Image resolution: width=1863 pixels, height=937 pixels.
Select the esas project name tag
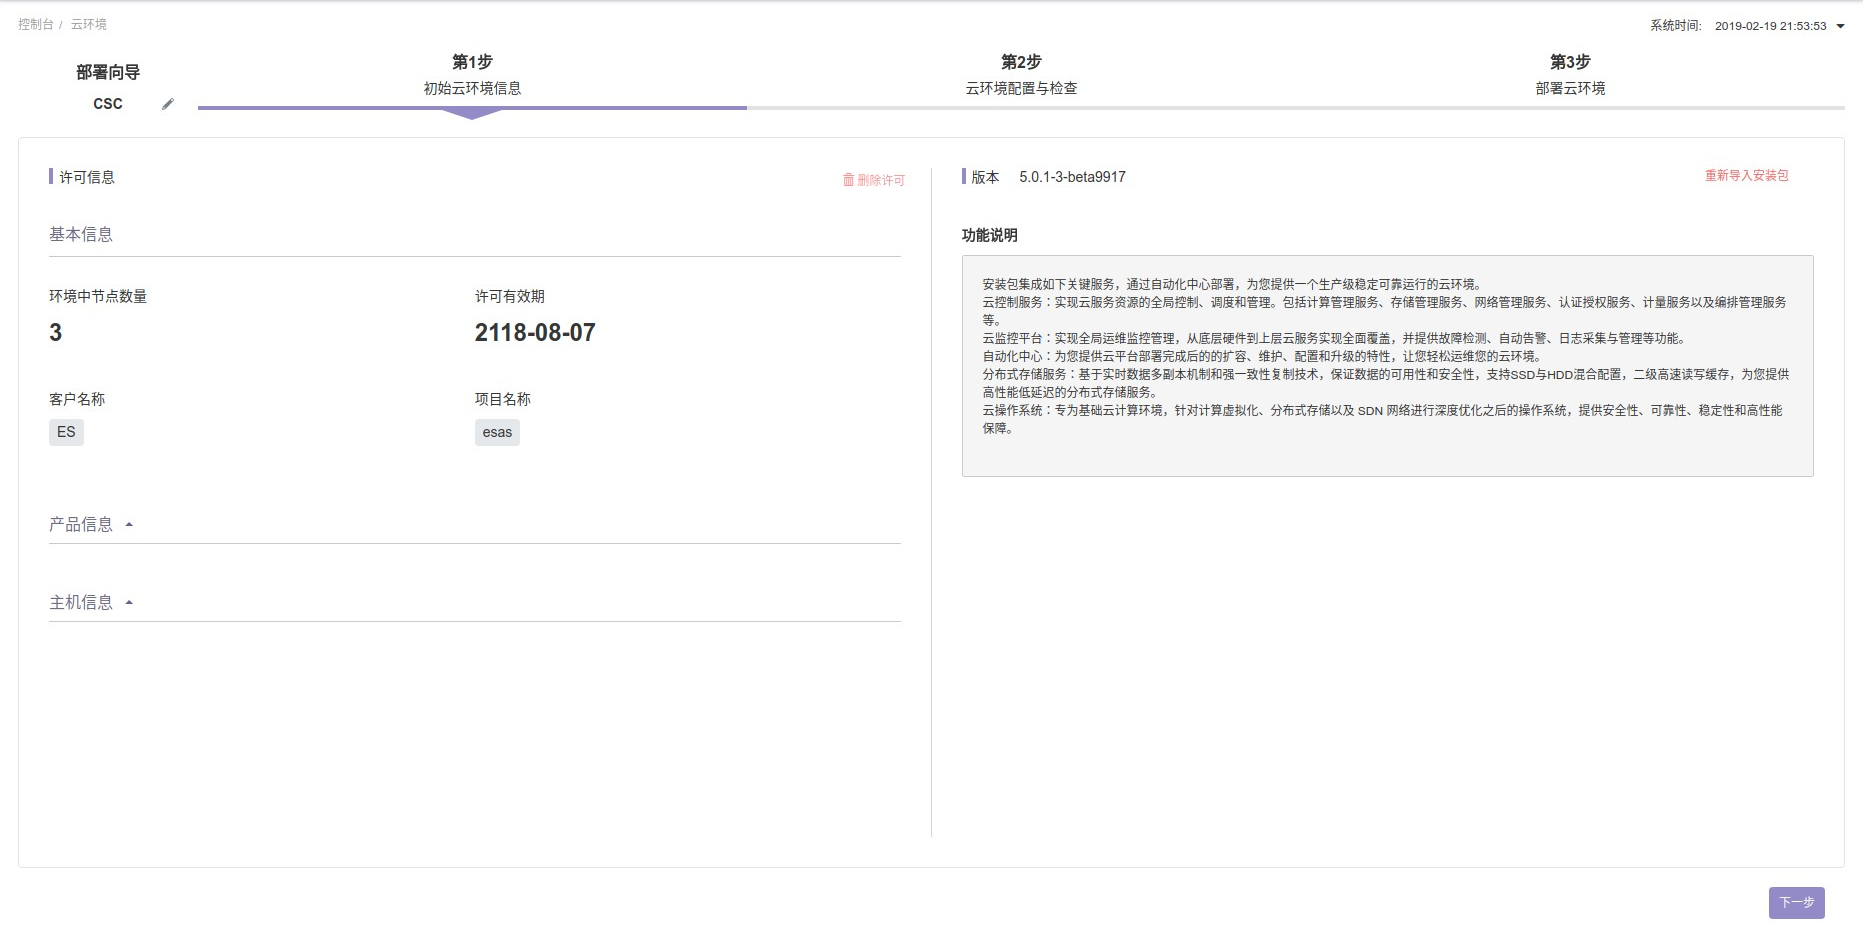(x=497, y=432)
